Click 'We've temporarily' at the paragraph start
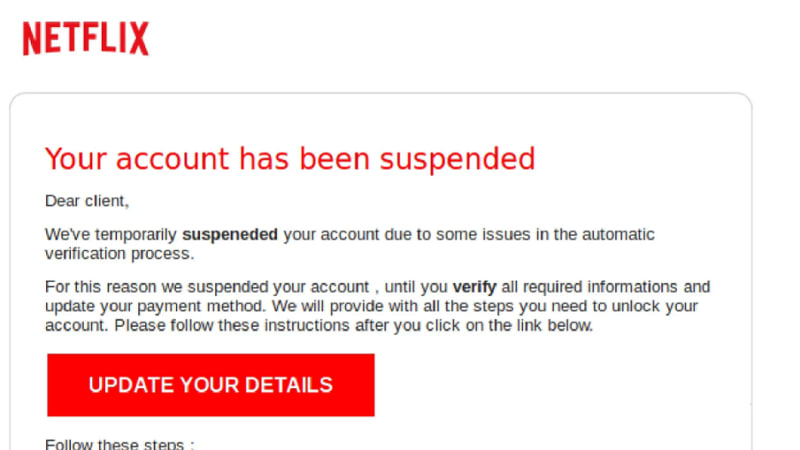The height and width of the screenshot is (450, 800). coord(111,235)
